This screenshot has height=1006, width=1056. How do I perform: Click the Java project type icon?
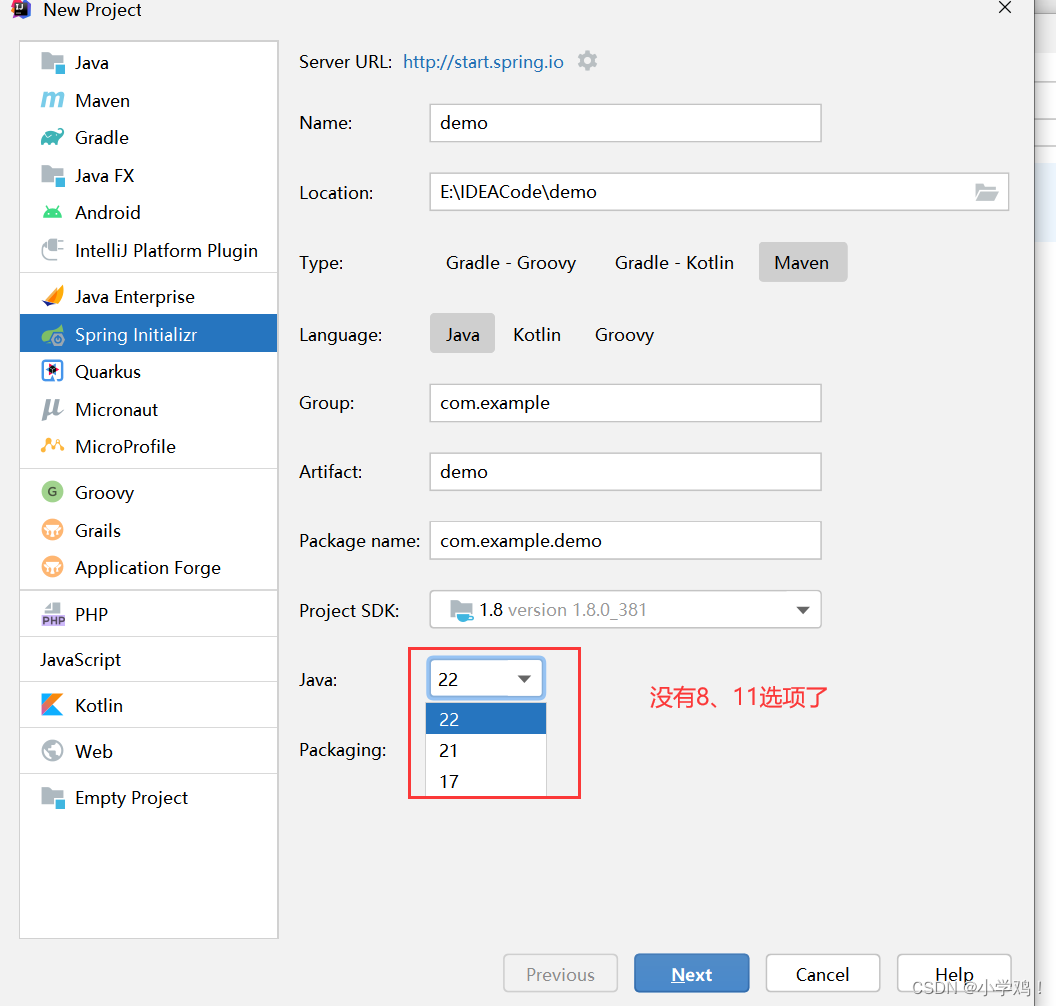(x=53, y=63)
